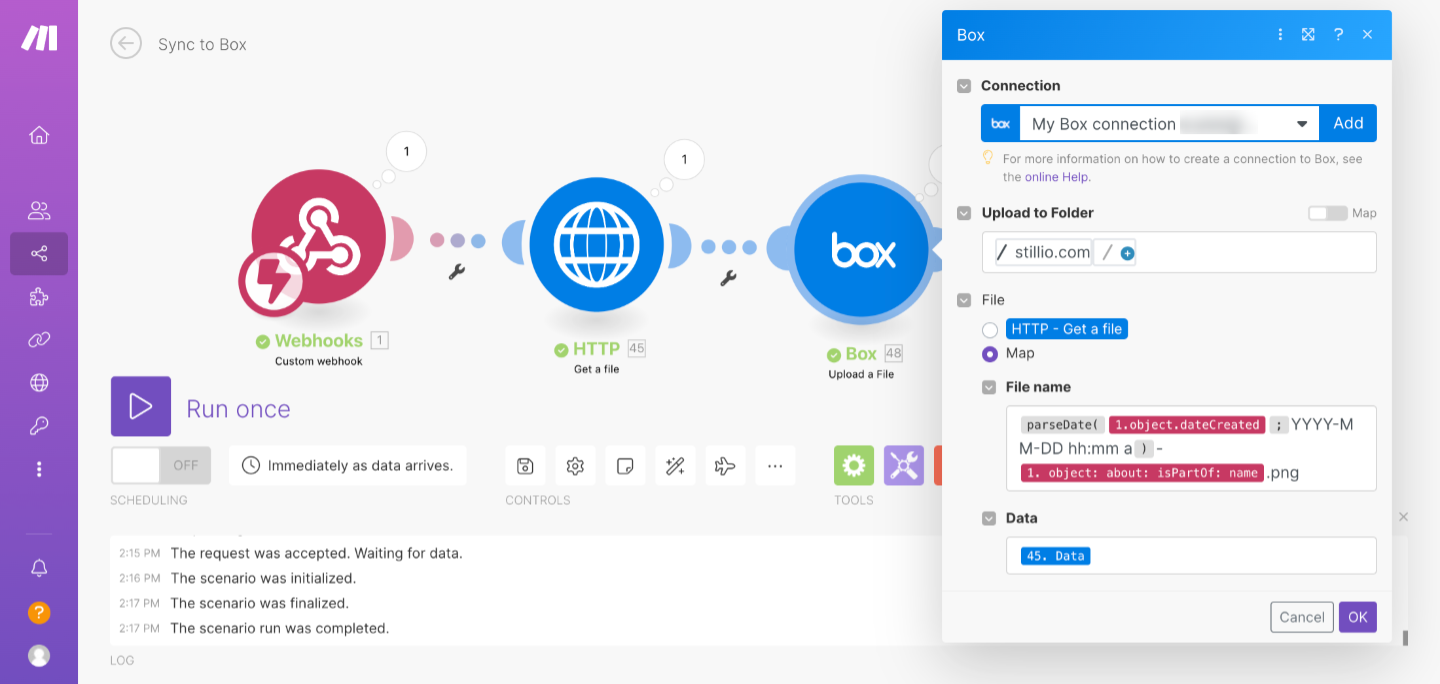The image size is (1440, 684).
Task: Open Webhooks output bubble showing 1
Action: (x=406, y=152)
